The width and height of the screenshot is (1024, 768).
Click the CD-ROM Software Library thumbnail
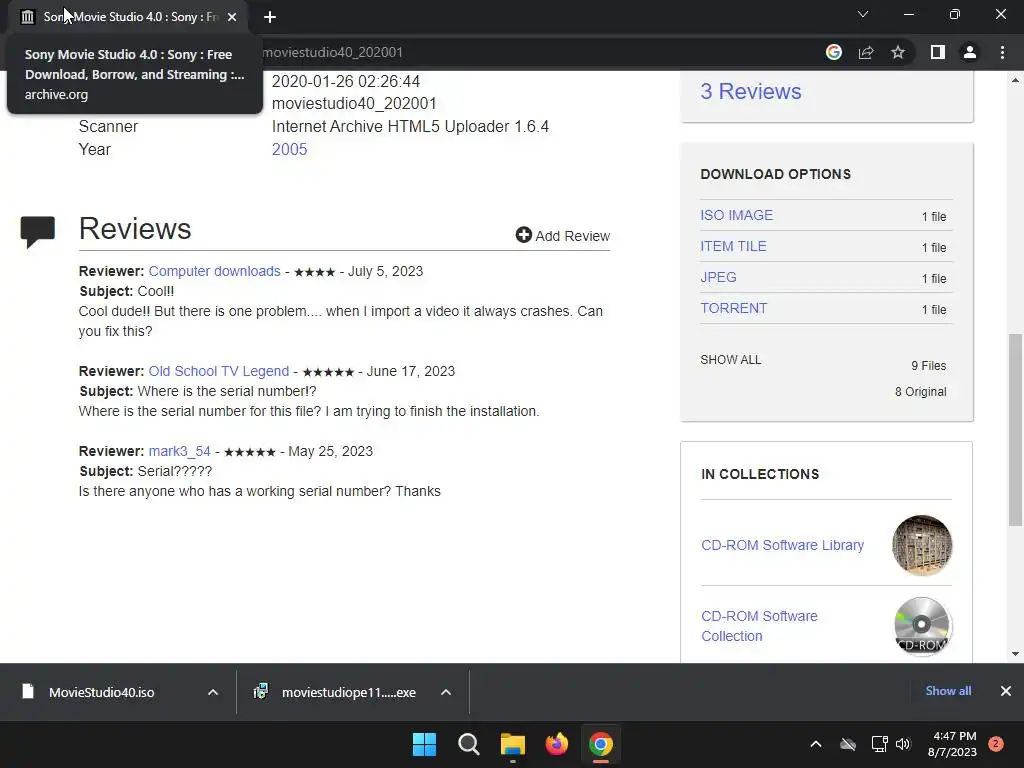coord(921,545)
